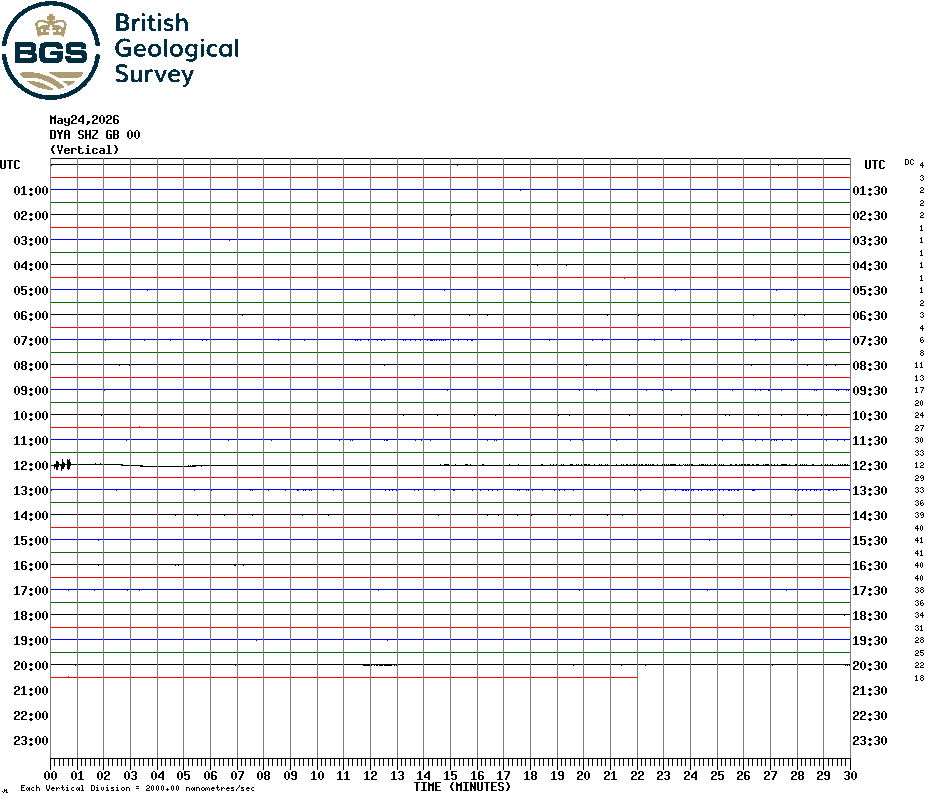The height and width of the screenshot is (802, 930).
Task: Click the 02:00 hour label
Action: click(x=31, y=215)
